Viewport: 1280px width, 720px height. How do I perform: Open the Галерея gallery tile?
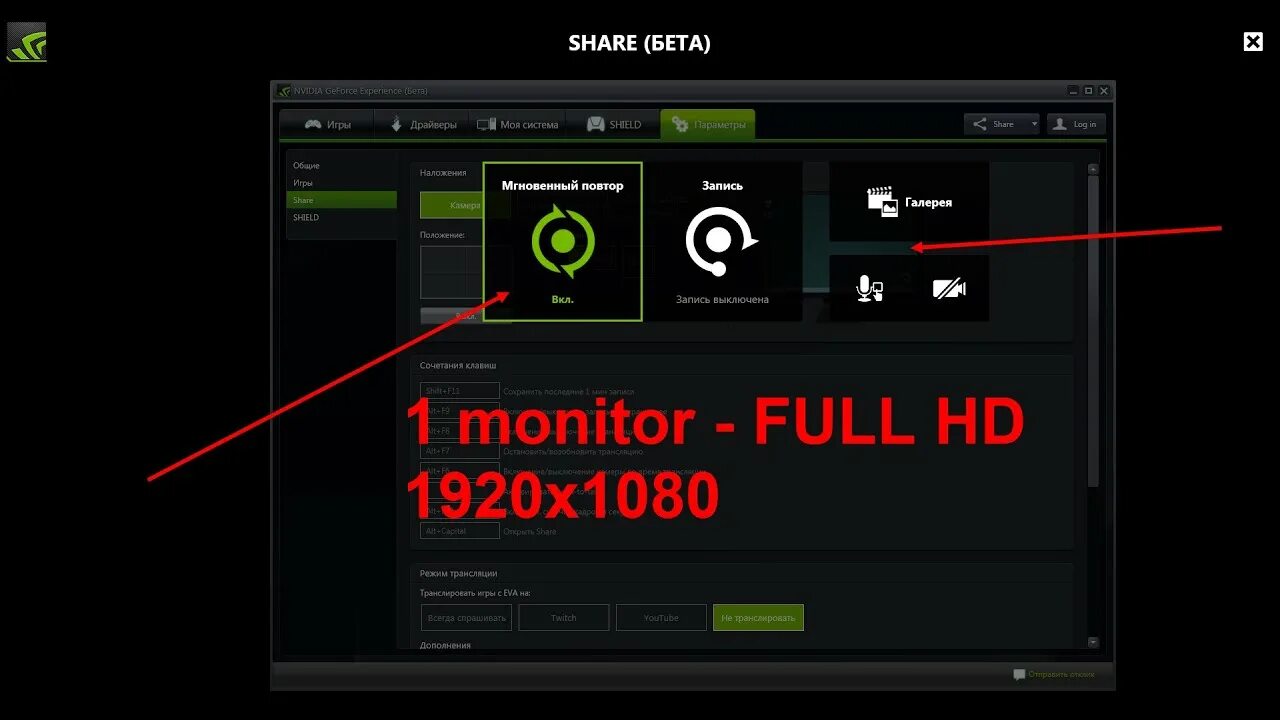[909, 202]
